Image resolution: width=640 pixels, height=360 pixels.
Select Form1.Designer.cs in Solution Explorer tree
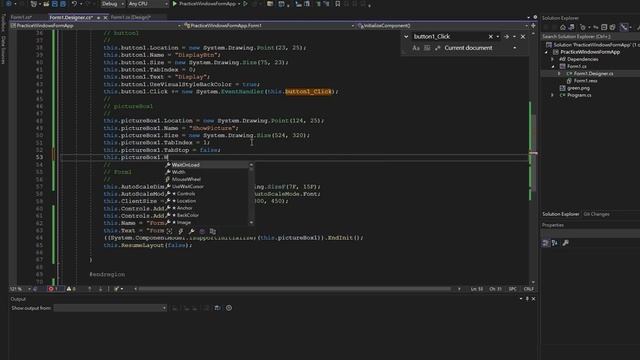pyautogui.click(x=593, y=73)
